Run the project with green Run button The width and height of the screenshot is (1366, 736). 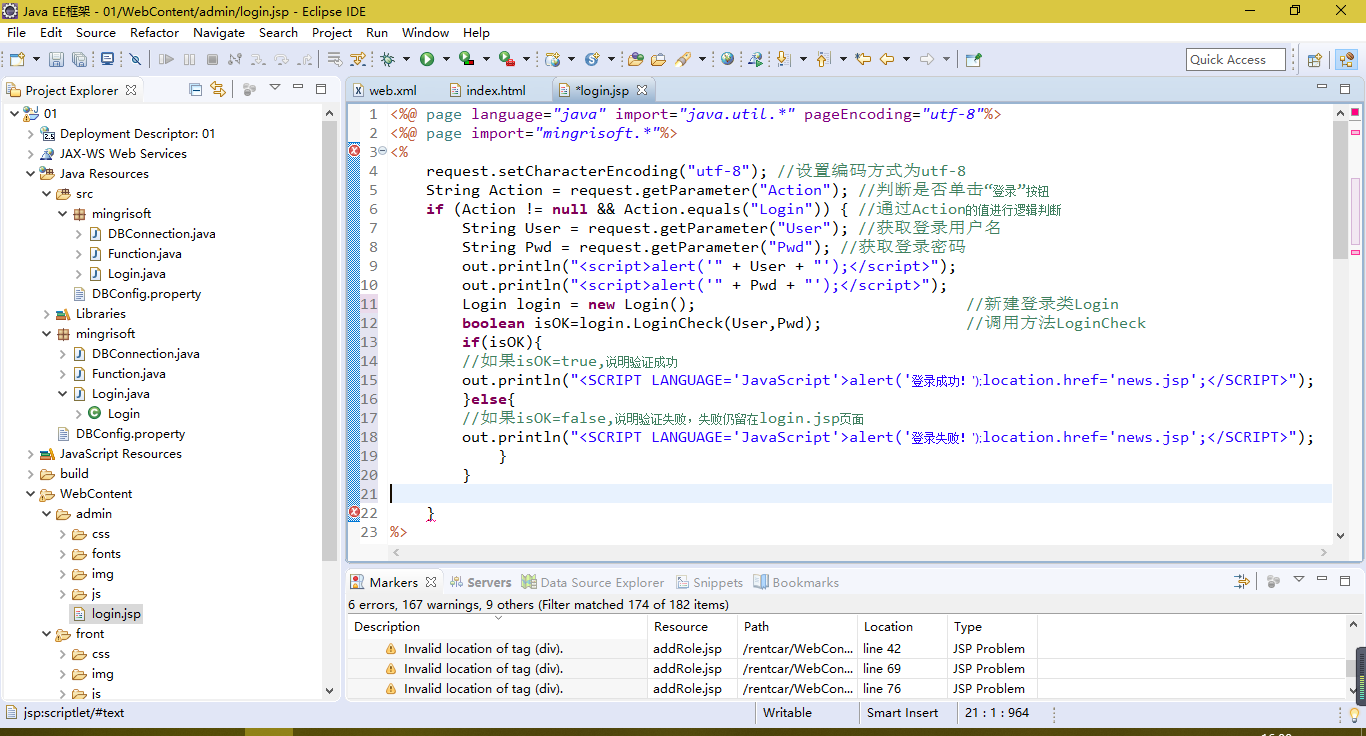427,59
